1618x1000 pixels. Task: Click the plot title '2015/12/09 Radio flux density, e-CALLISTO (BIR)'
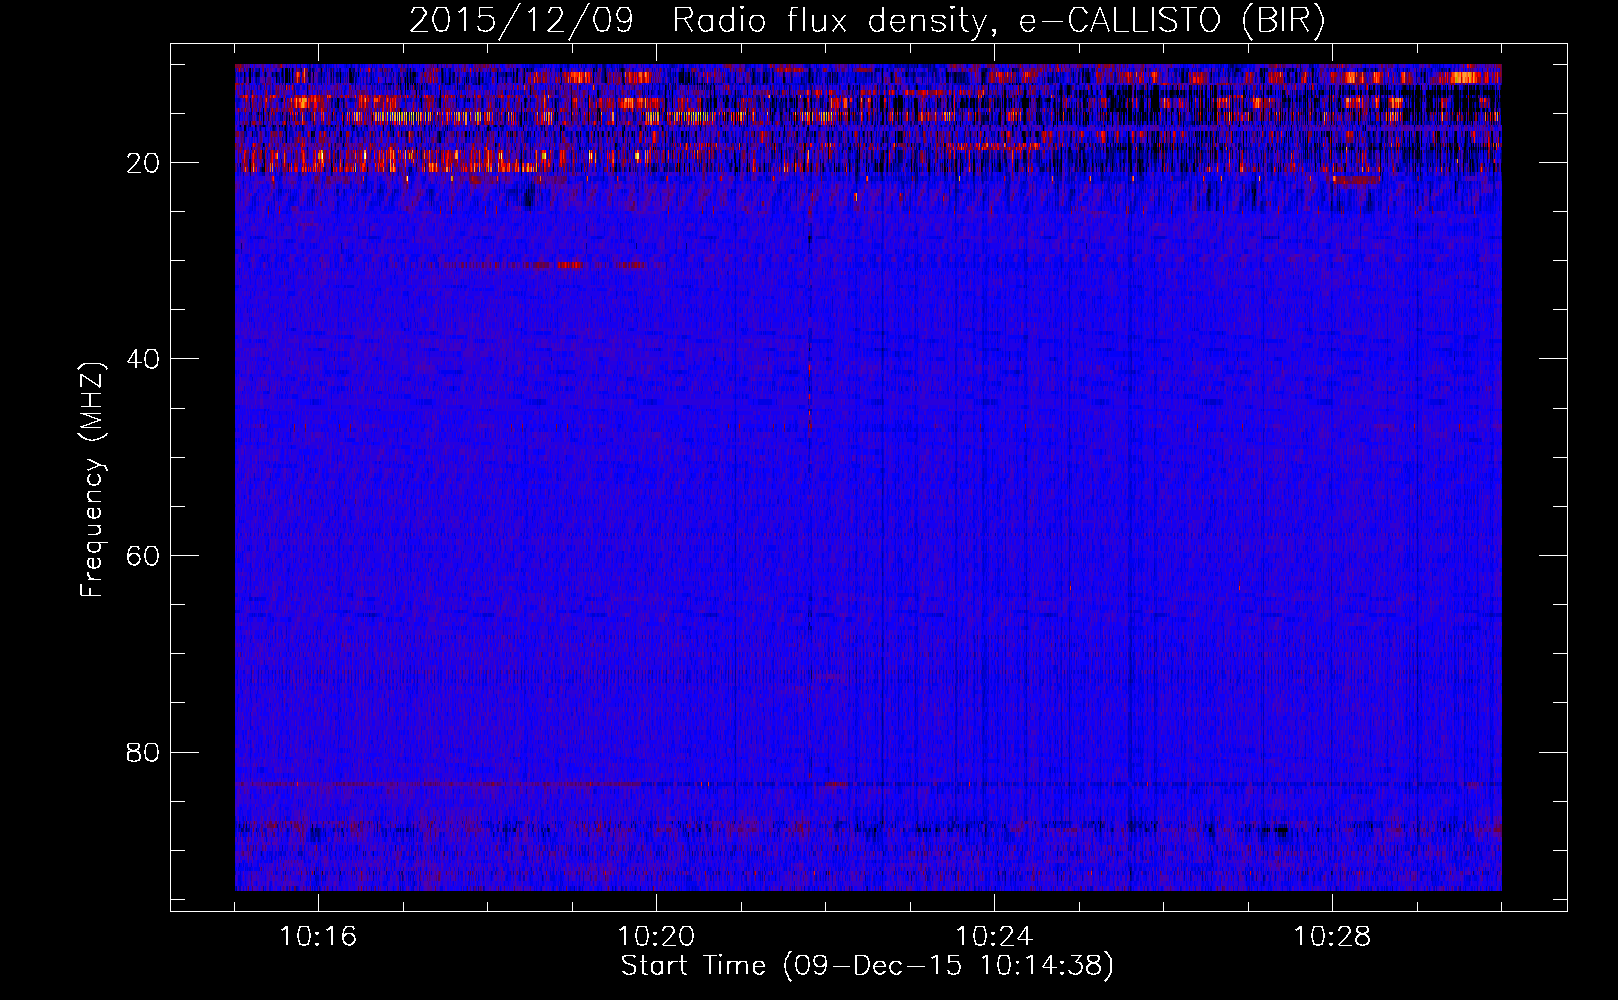pos(867,20)
